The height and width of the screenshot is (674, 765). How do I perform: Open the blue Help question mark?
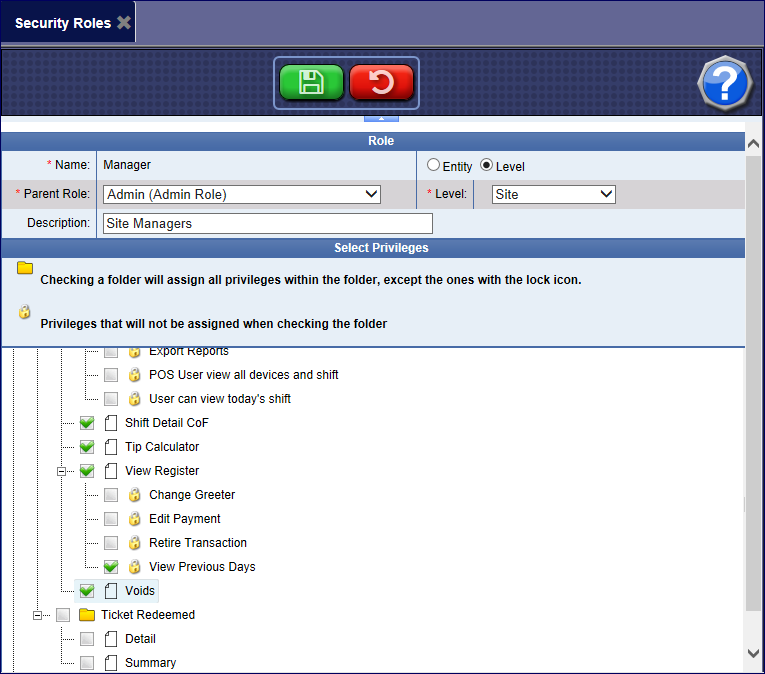pos(724,83)
